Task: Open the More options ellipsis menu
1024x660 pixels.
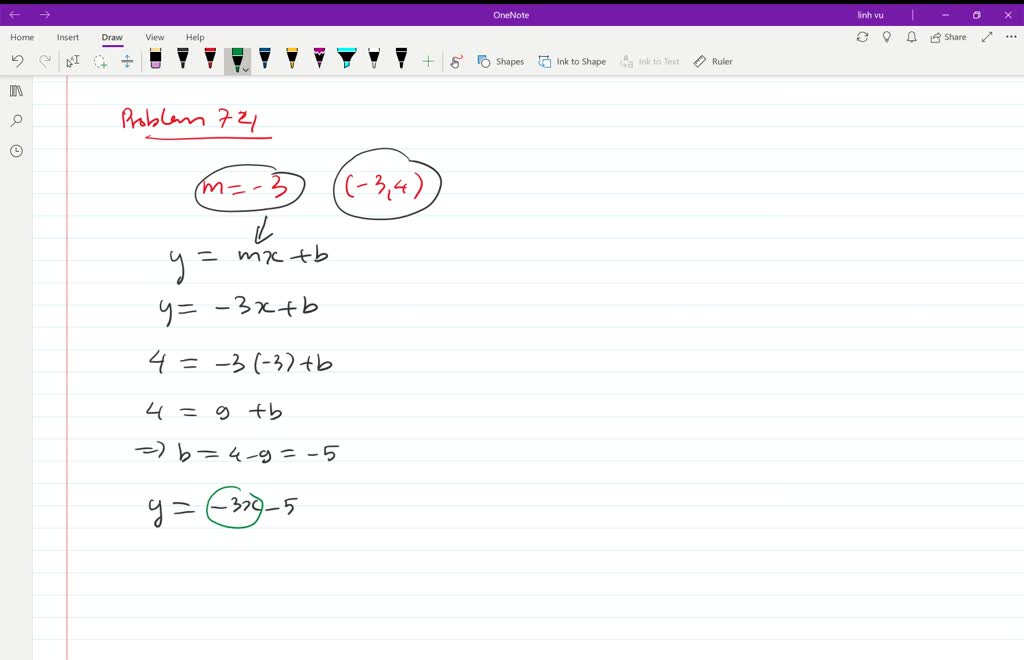Action: pos(1010,36)
